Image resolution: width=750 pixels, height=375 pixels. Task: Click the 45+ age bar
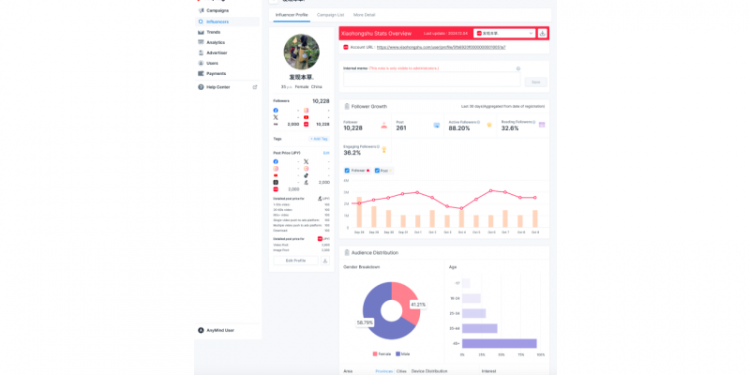pos(499,343)
